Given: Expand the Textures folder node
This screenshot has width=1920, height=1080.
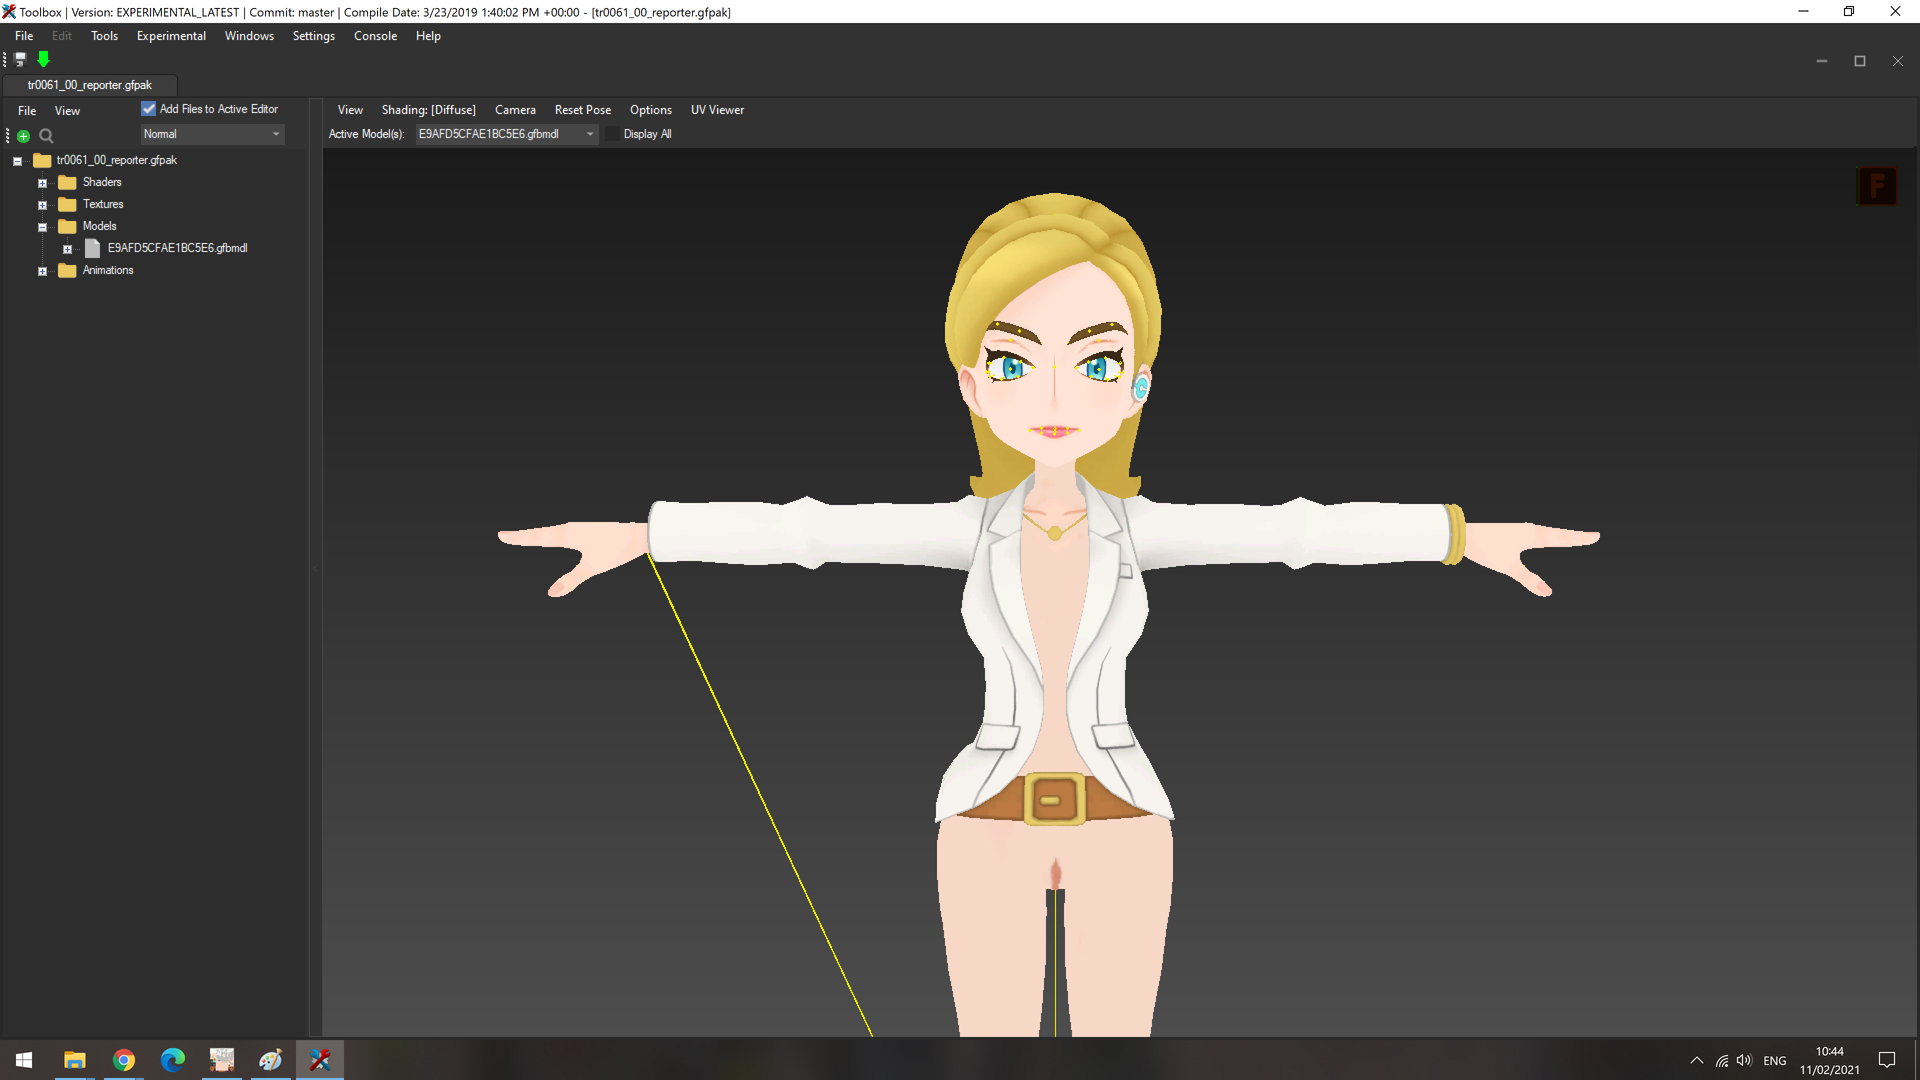Looking at the screenshot, I should point(42,205).
